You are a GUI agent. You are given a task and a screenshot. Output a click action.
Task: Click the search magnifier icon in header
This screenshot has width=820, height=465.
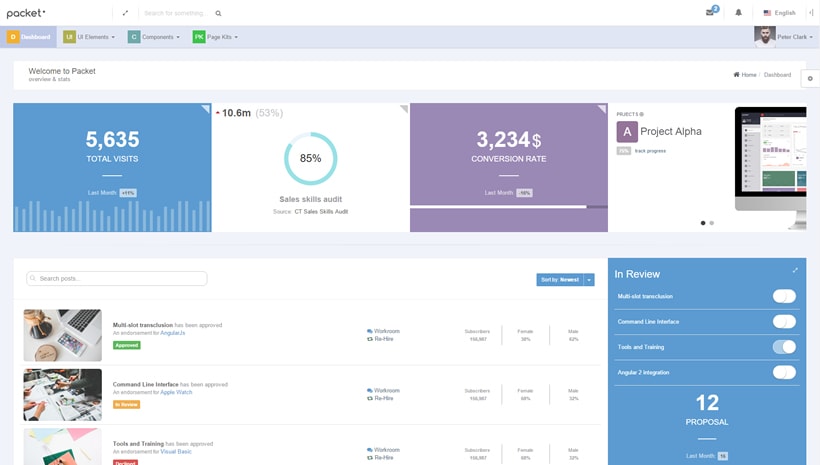click(x=218, y=13)
